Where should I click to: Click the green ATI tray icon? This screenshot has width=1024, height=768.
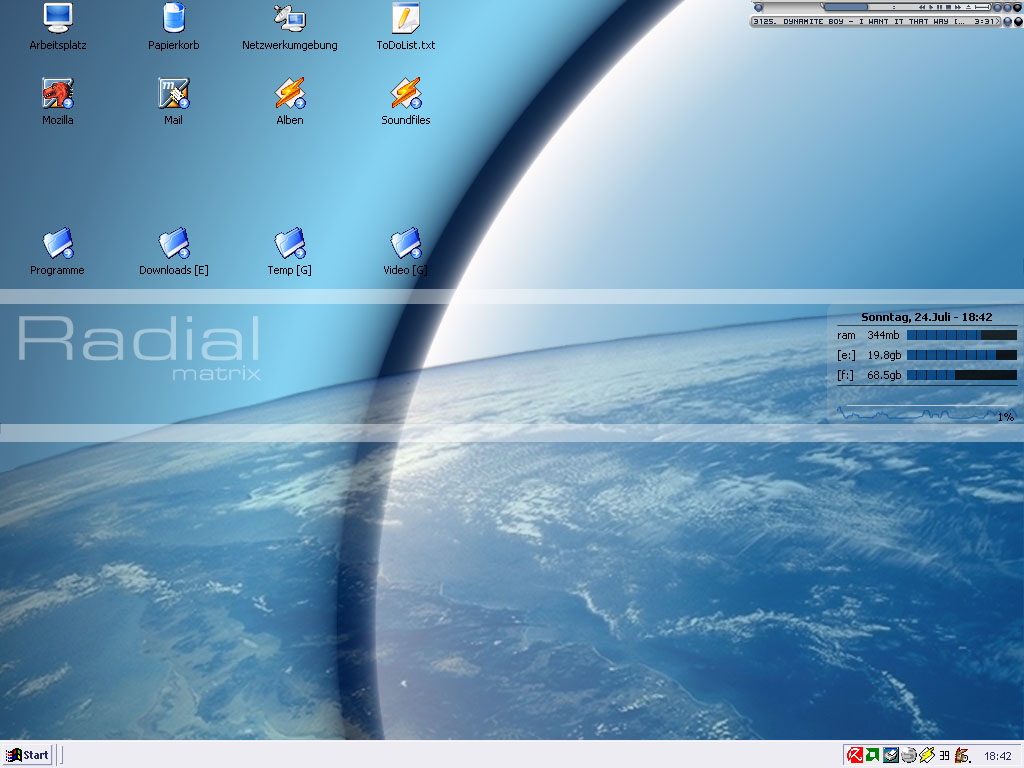(872, 755)
